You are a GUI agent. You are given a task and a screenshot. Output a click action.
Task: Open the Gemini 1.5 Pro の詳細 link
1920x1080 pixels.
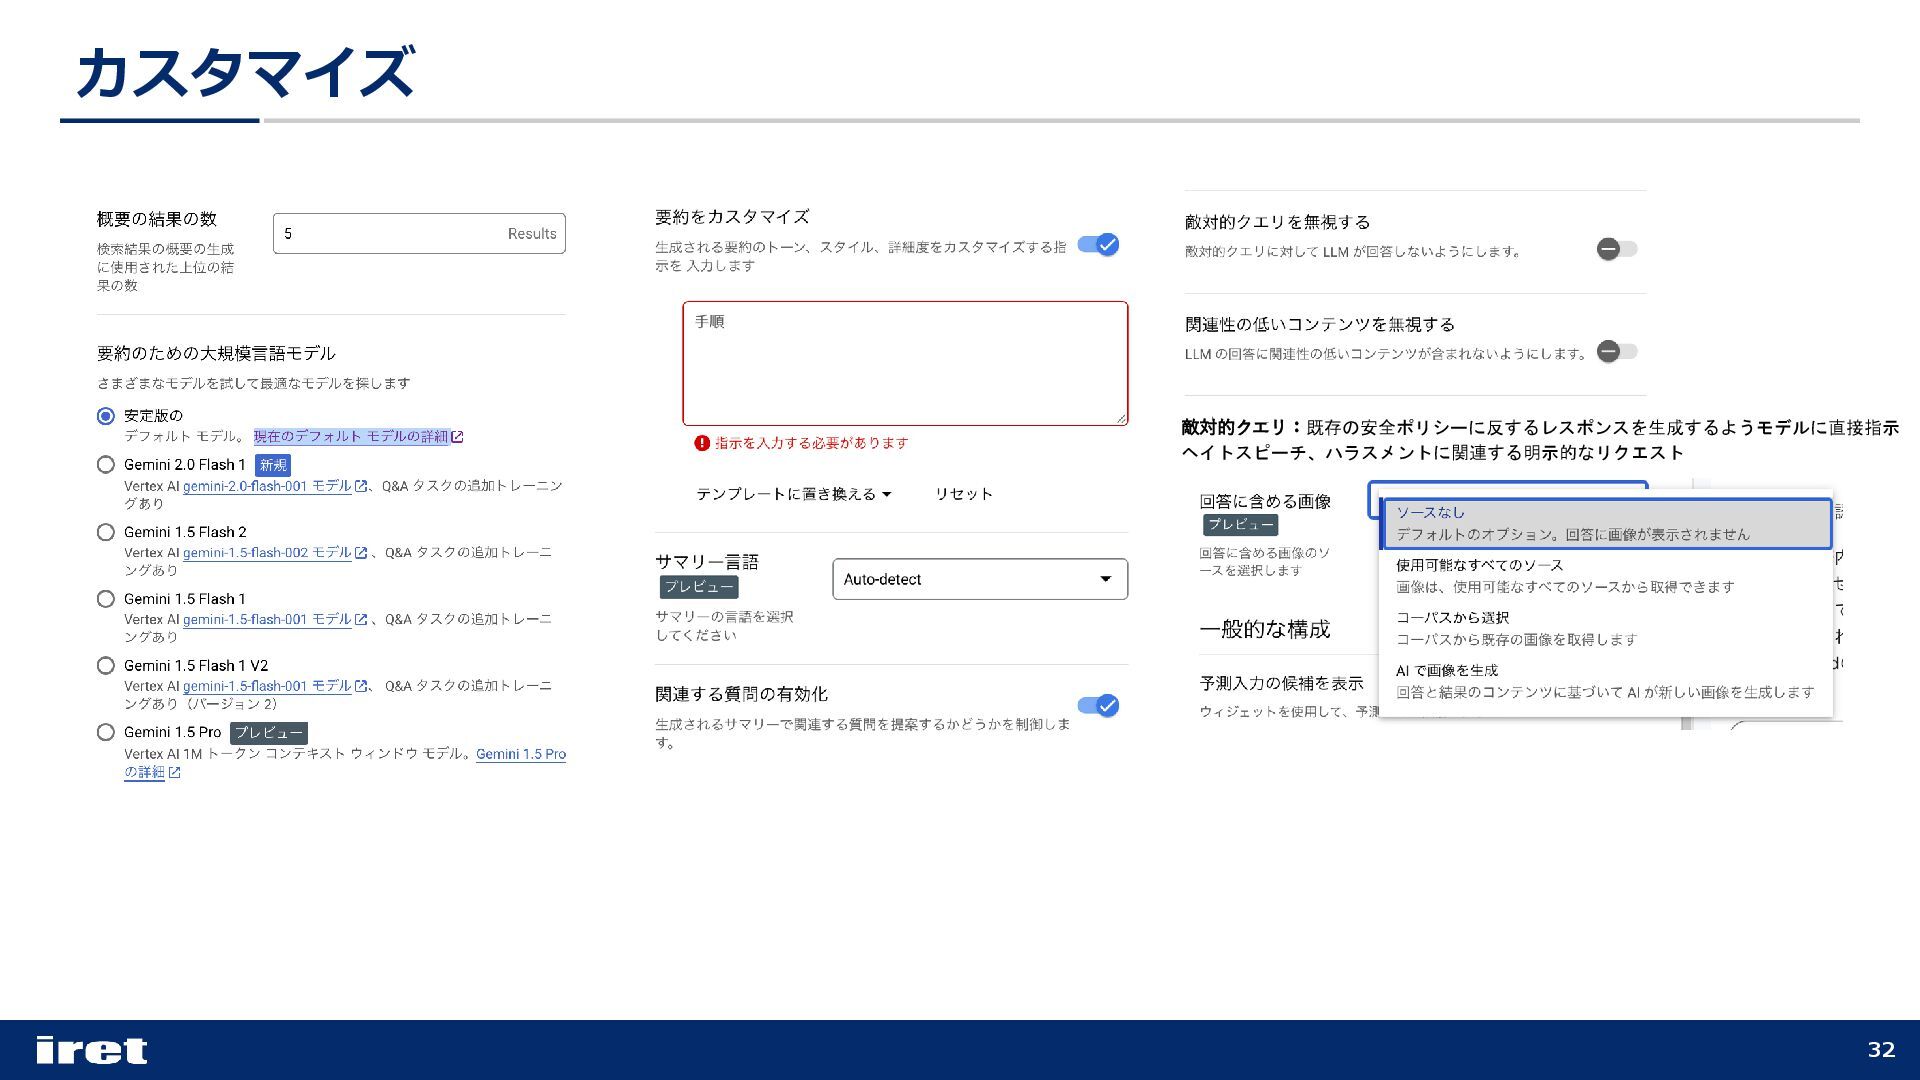click(345, 763)
